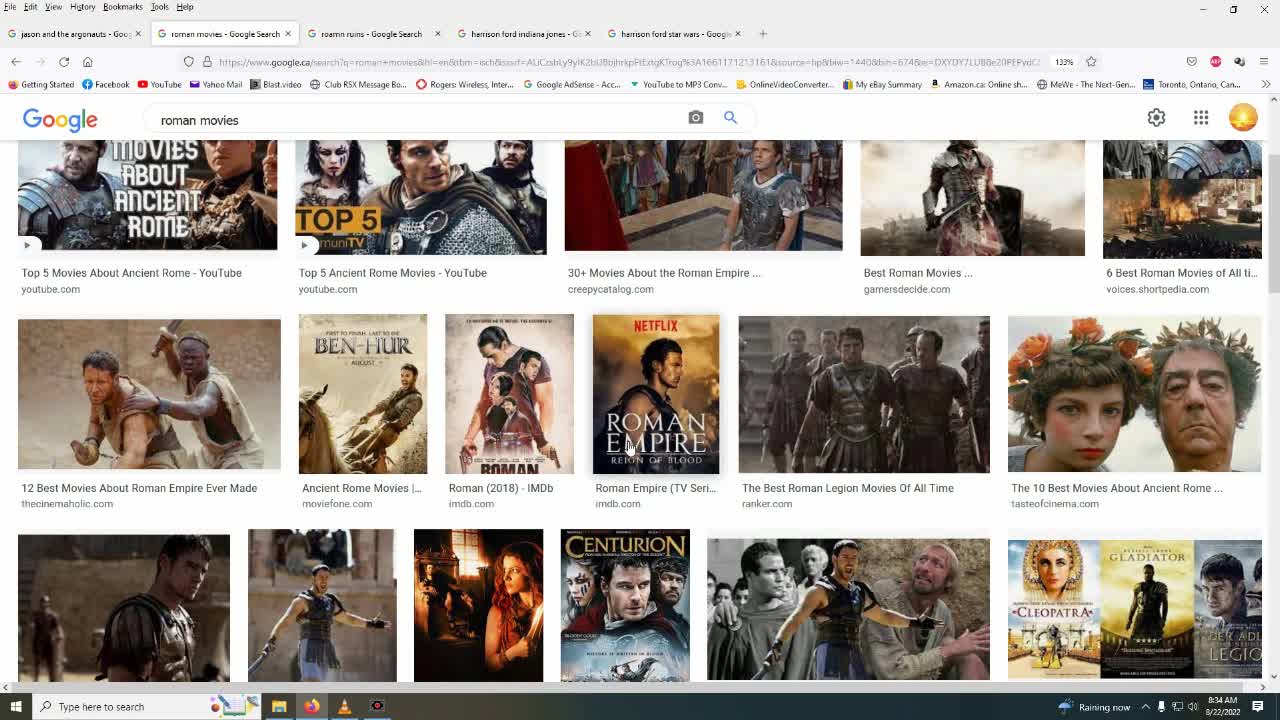Open YouTube to MP3 Converter bookmark
1280x720 pixels.
(678, 84)
